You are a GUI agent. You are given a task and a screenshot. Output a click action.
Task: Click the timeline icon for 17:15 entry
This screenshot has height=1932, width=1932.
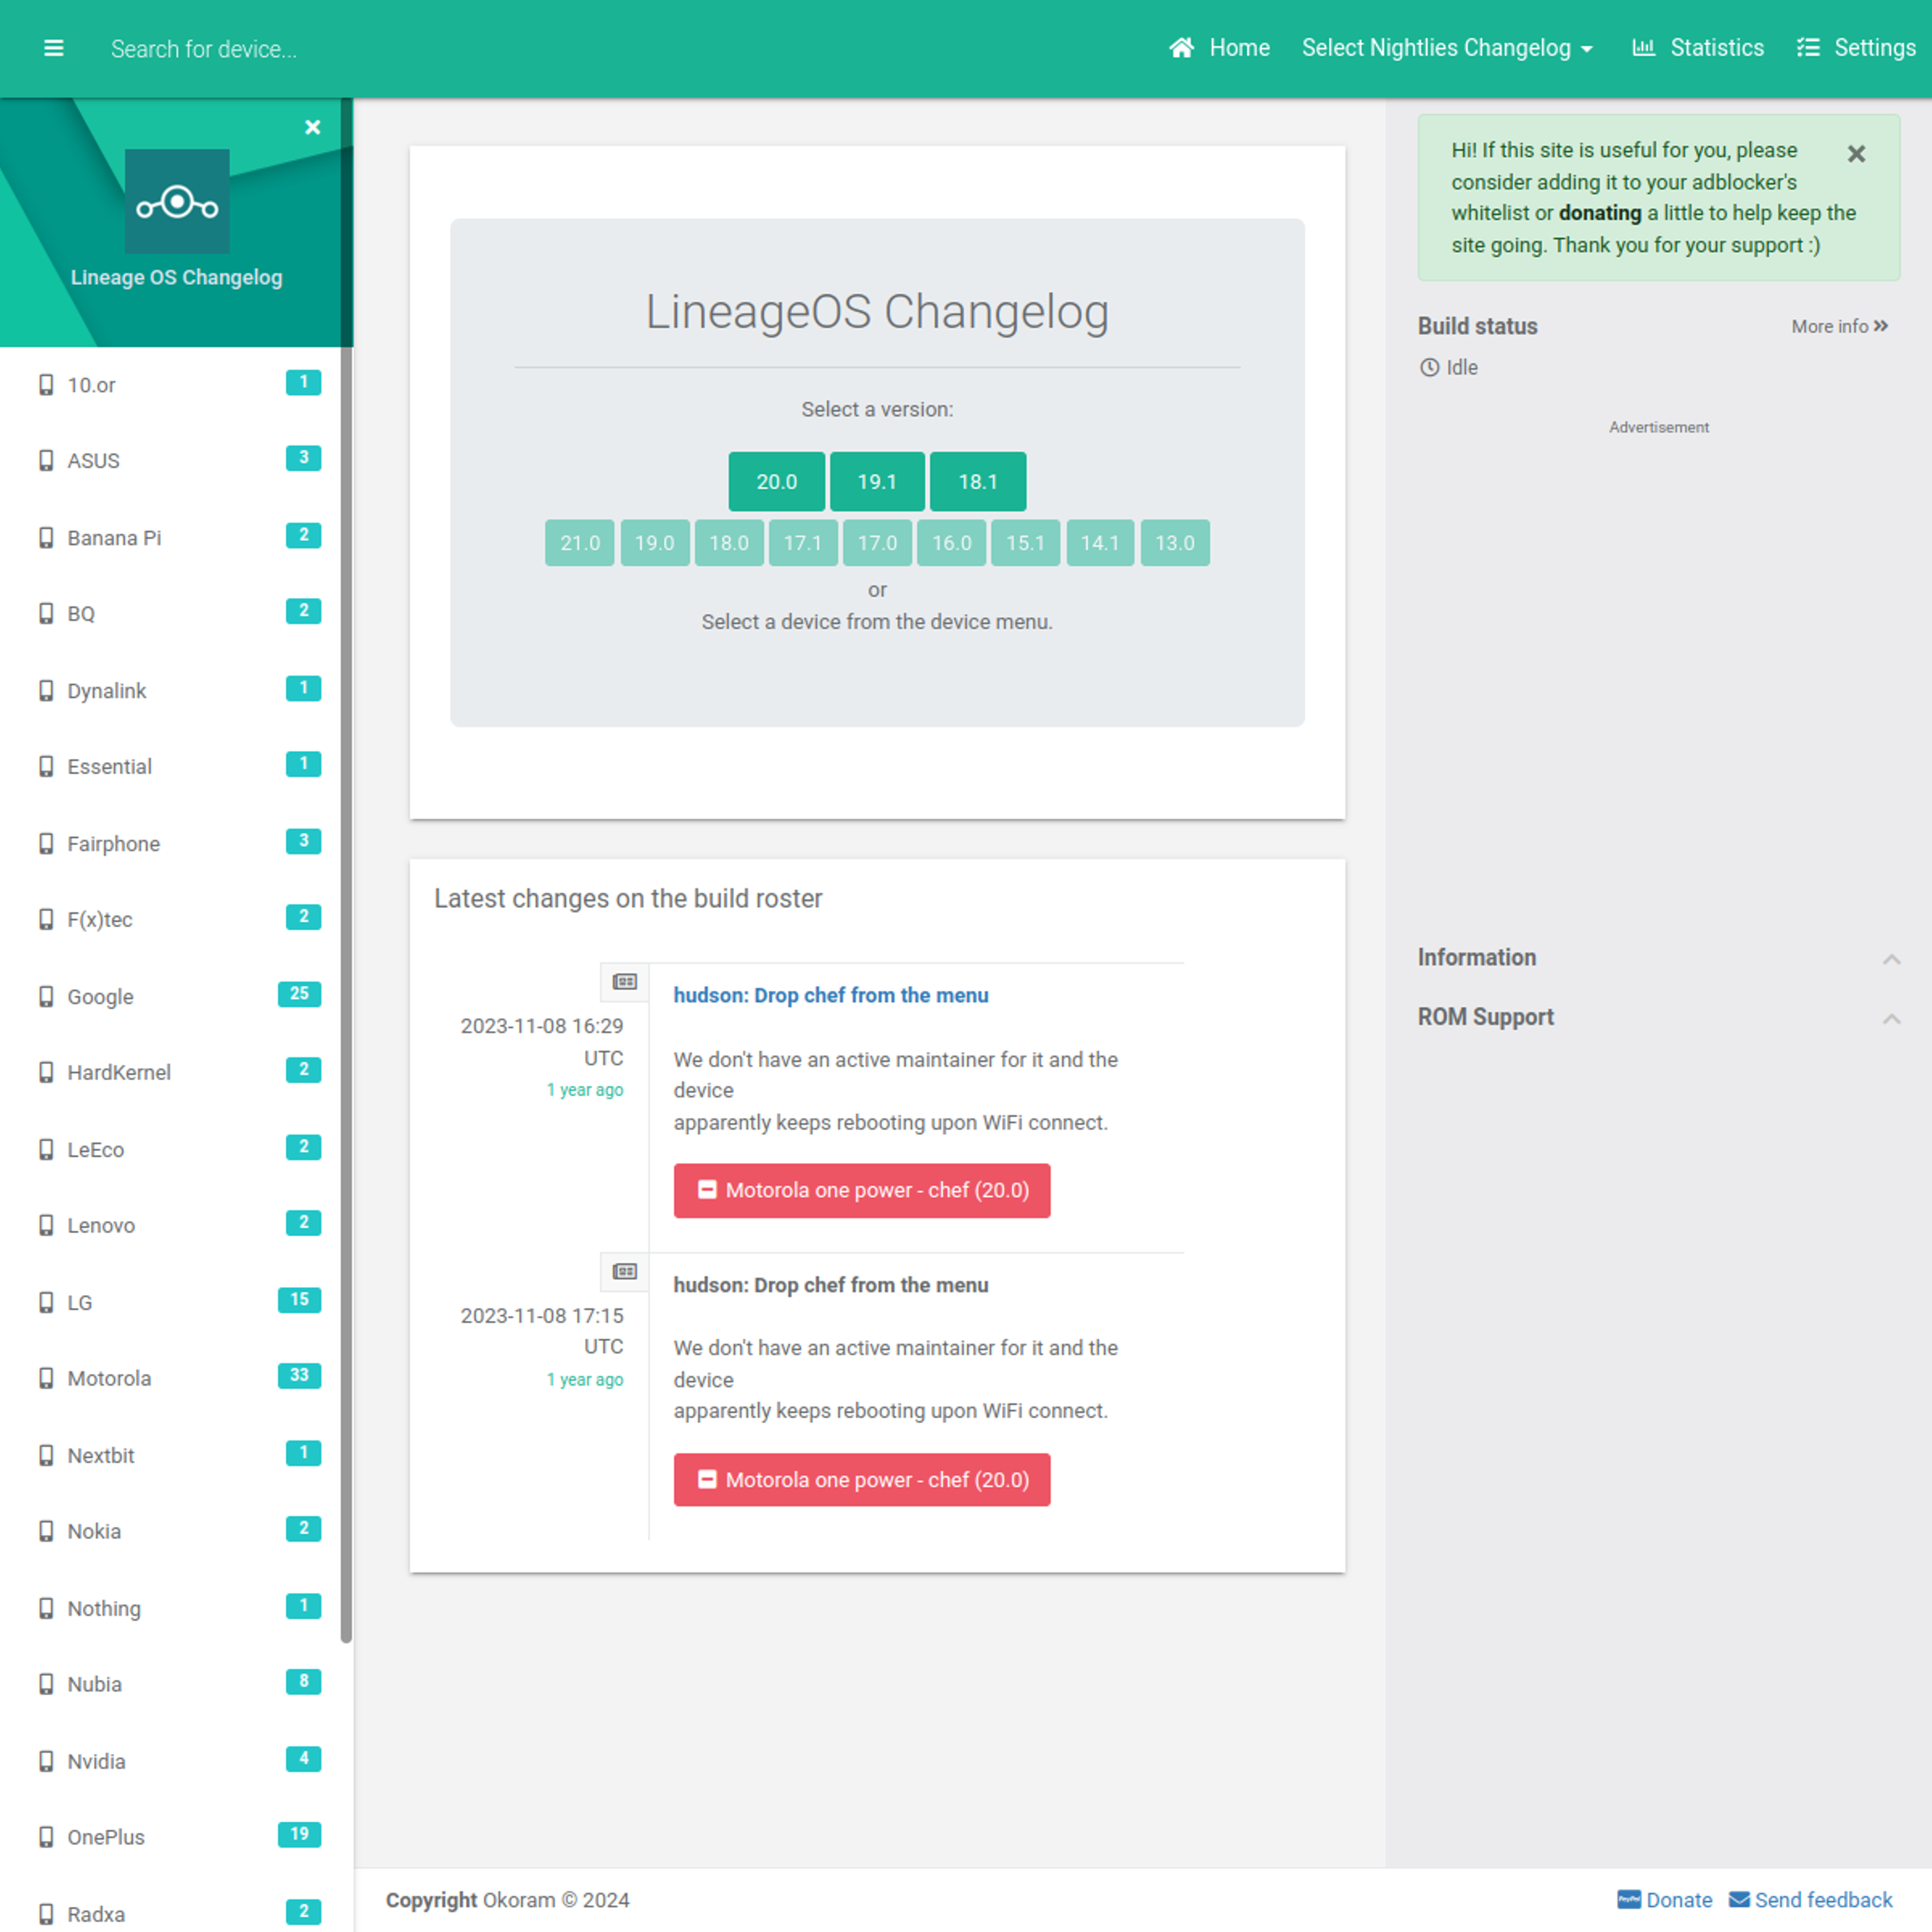[x=625, y=1271]
